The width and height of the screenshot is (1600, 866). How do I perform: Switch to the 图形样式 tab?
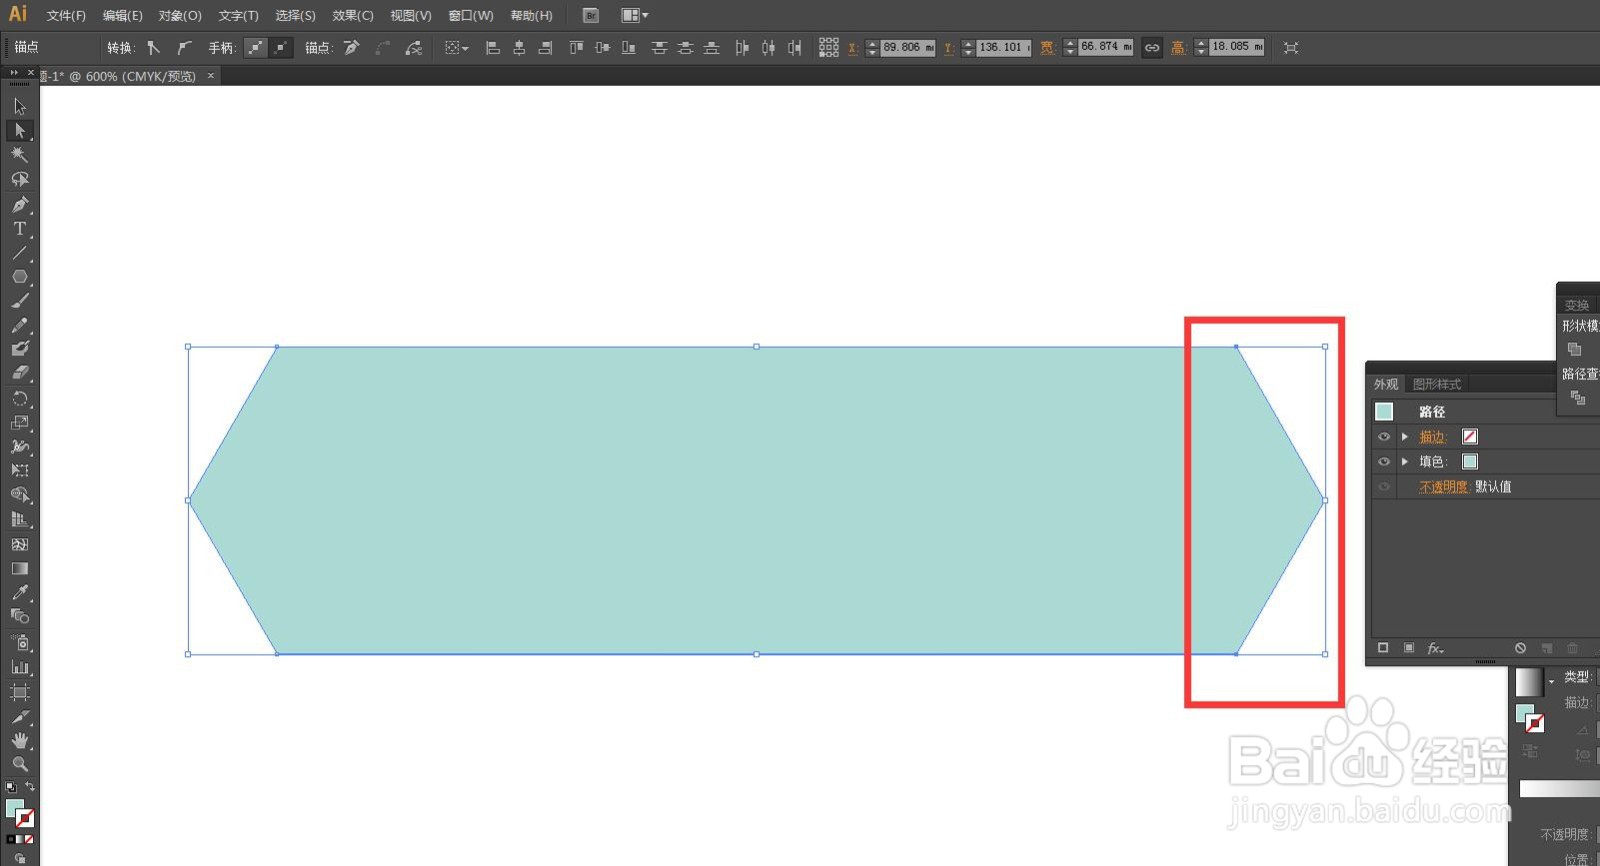pos(1437,384)
